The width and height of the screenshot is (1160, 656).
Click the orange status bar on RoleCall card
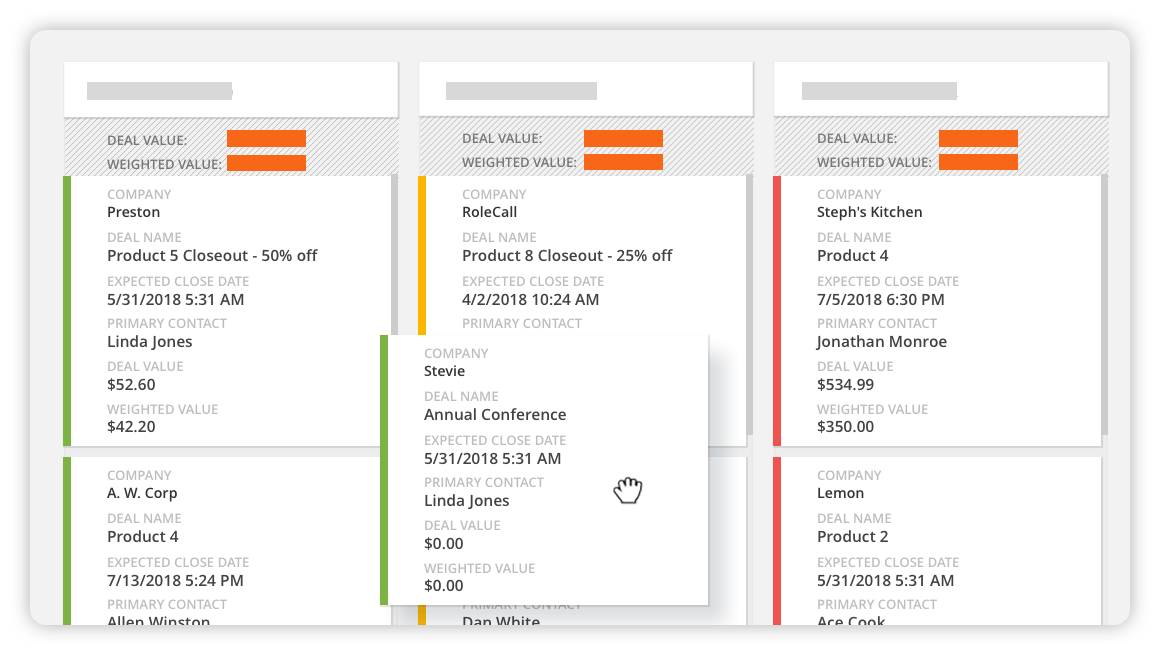(x=421, y=250)
